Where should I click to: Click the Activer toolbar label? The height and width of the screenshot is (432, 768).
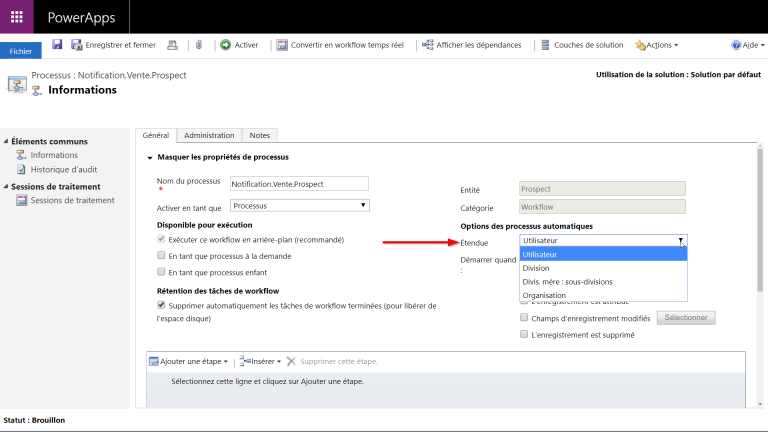click(x=246, y=45)
